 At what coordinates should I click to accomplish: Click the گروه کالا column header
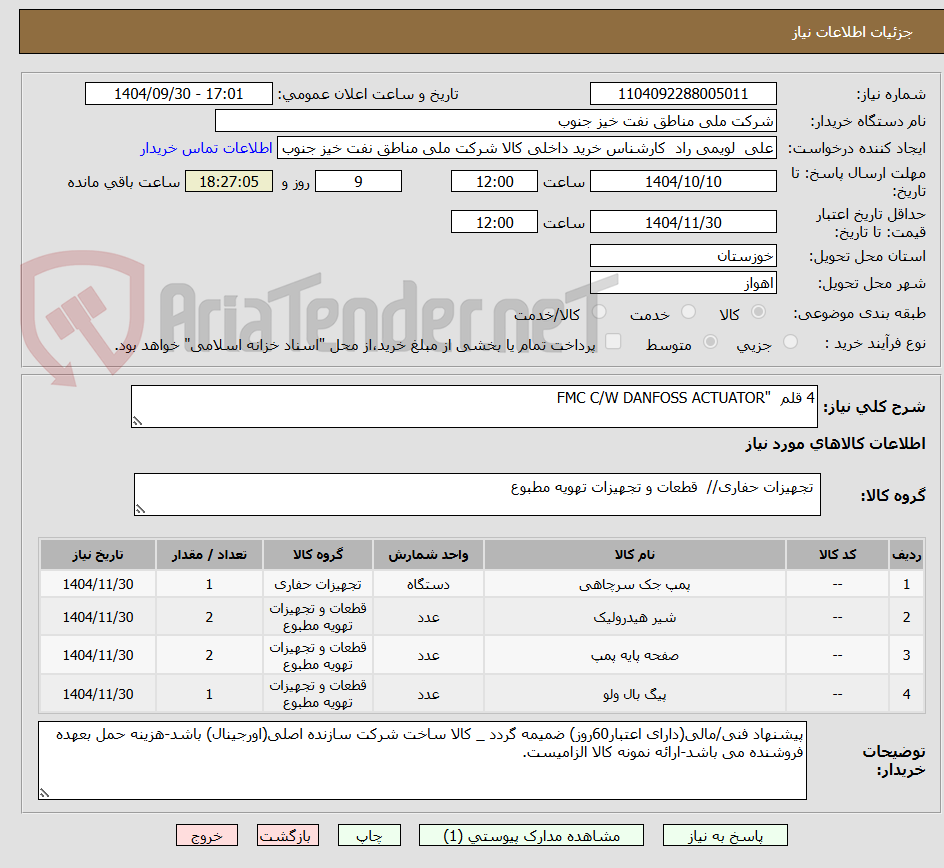tap(318, 554)
